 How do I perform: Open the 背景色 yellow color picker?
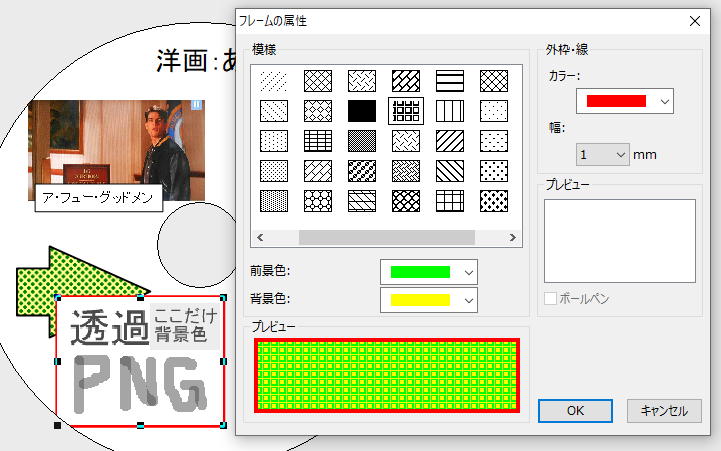pos(429,300)
